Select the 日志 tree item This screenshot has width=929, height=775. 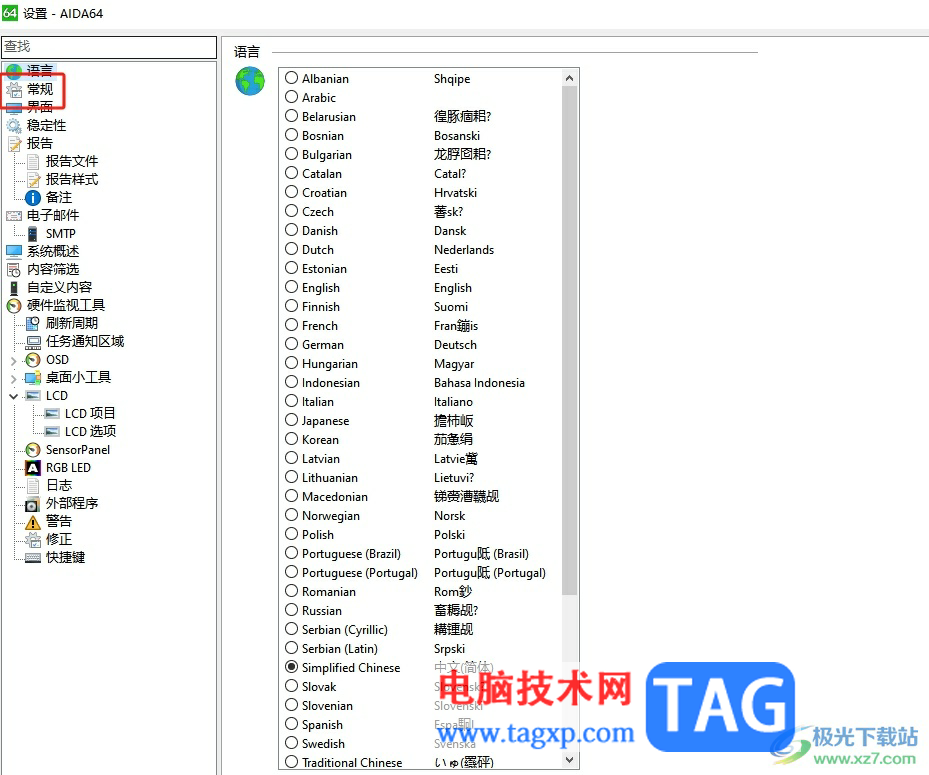point(59,485)
